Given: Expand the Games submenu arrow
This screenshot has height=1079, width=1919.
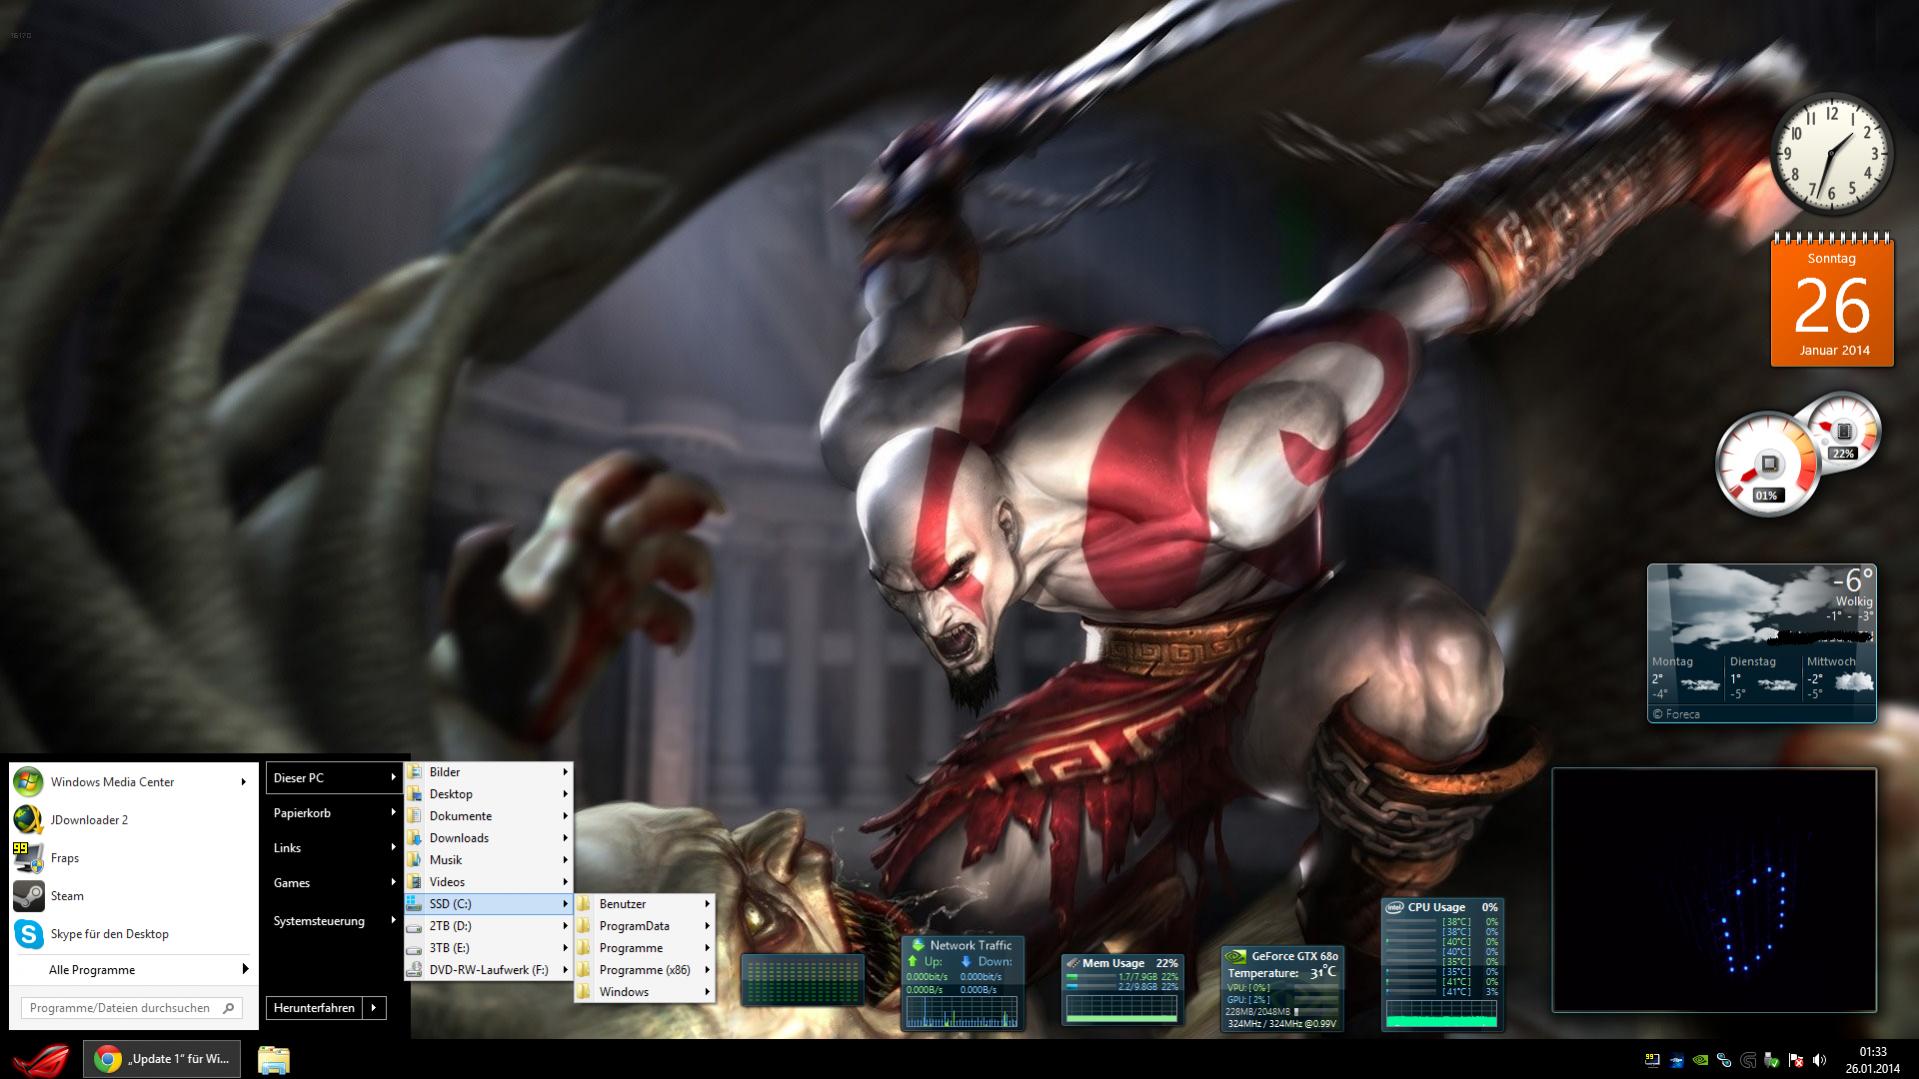Looking at the screenshot, I should point(393,882).
